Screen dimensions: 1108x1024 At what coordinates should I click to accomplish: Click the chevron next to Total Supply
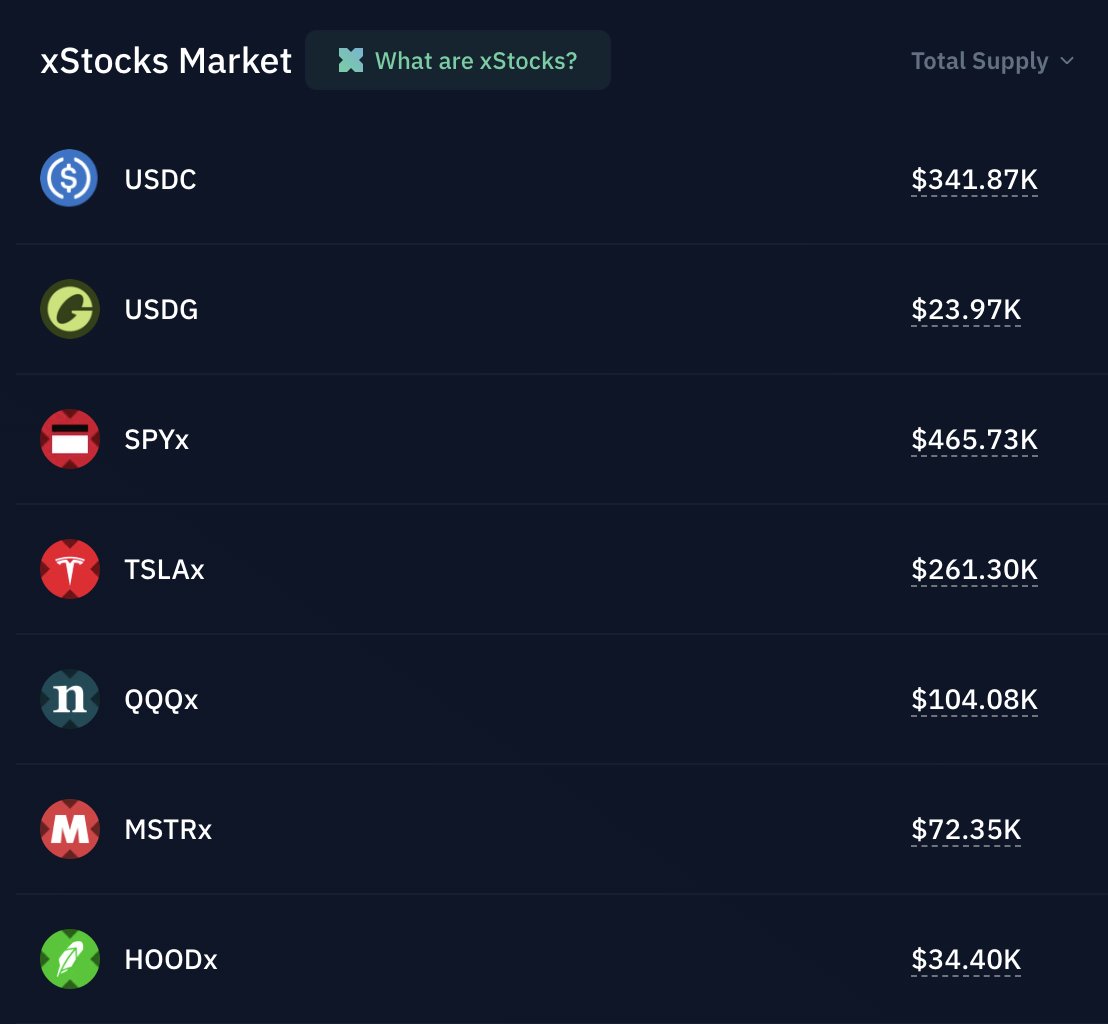[1067, 61]
